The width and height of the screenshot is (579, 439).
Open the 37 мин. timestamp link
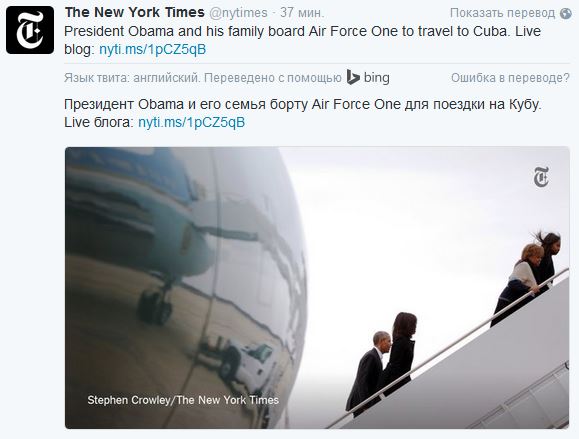pyautogui.click(x=302, y=13)
